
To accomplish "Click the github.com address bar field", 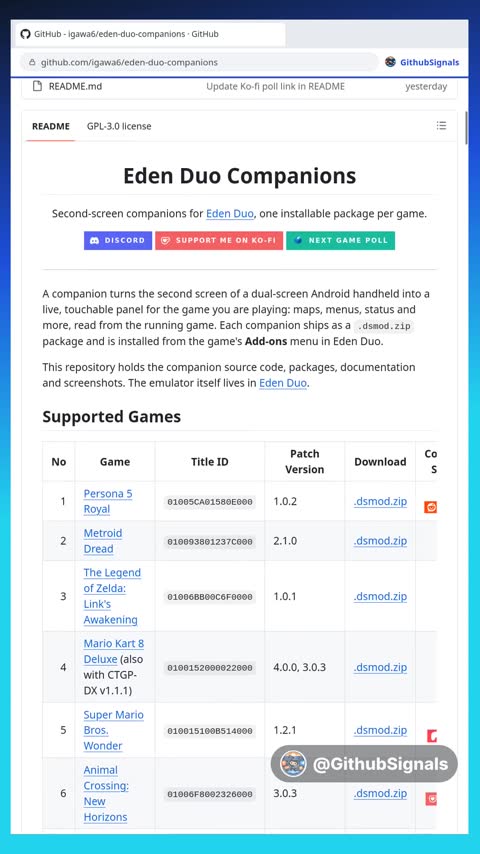I will (x=199, y=63).
